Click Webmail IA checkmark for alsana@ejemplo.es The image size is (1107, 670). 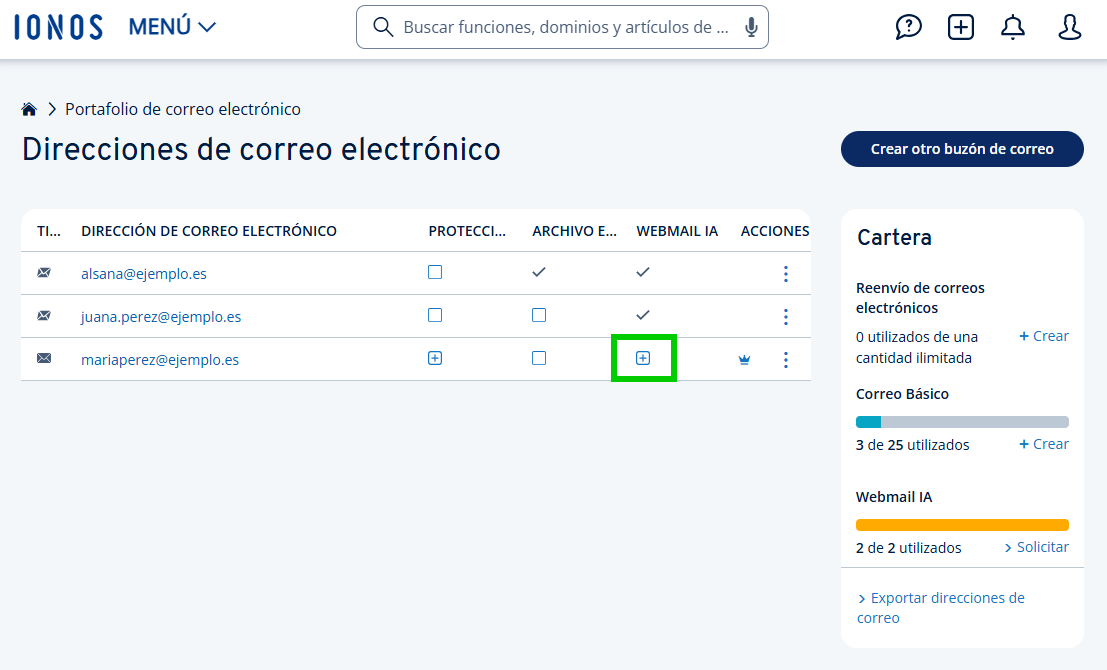642,272
